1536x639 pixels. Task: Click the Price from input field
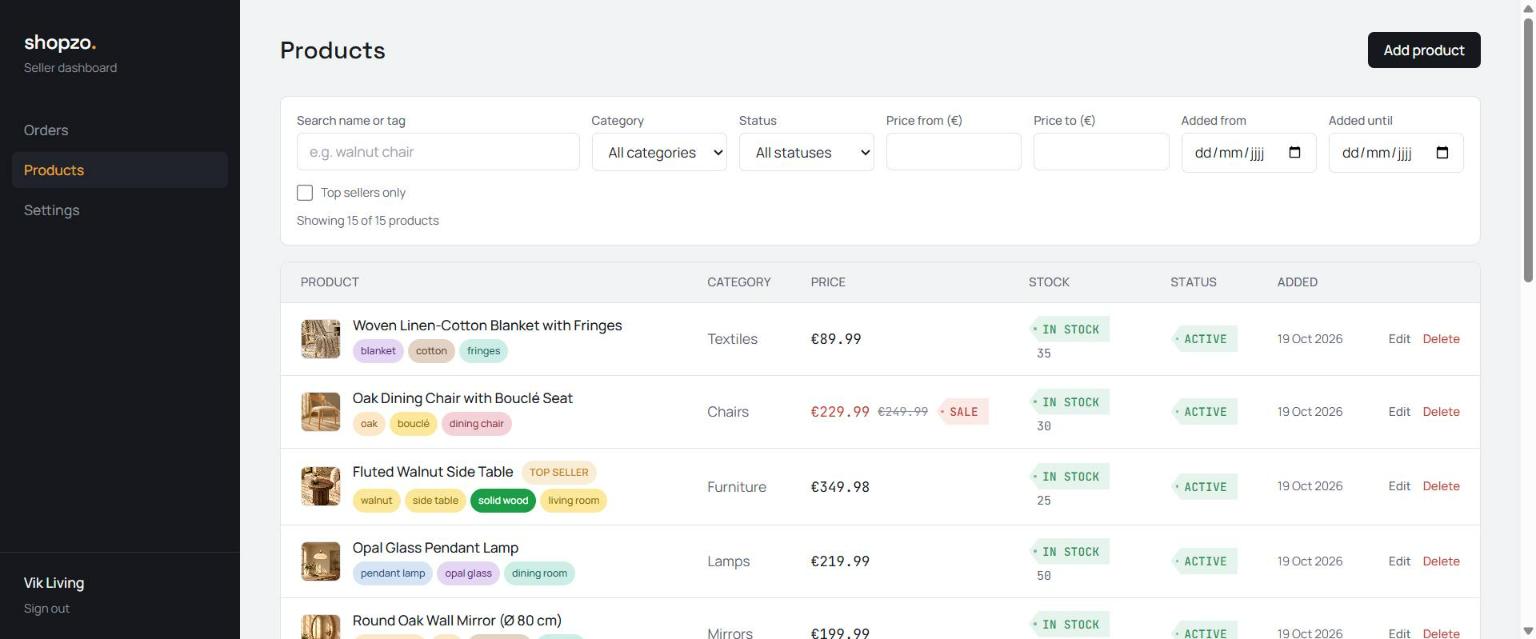[954, 152]
